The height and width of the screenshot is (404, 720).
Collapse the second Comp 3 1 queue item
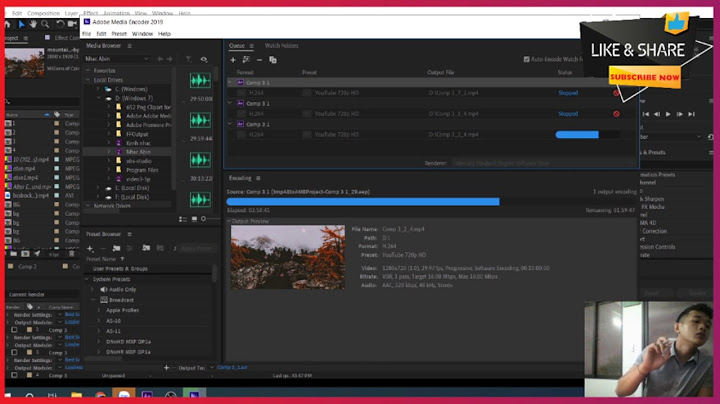click(x=230, y=103)
